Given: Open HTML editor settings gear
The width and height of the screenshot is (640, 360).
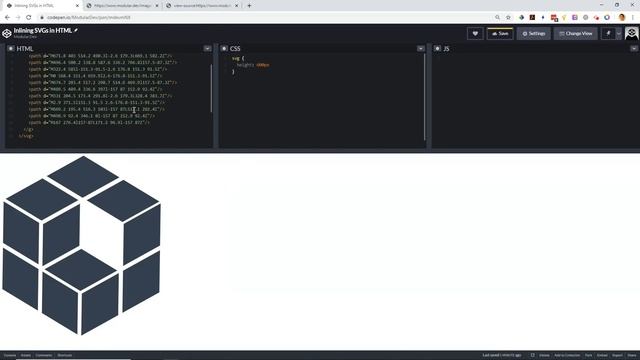Looking at the screenshot, I should (x=11, y=49).
